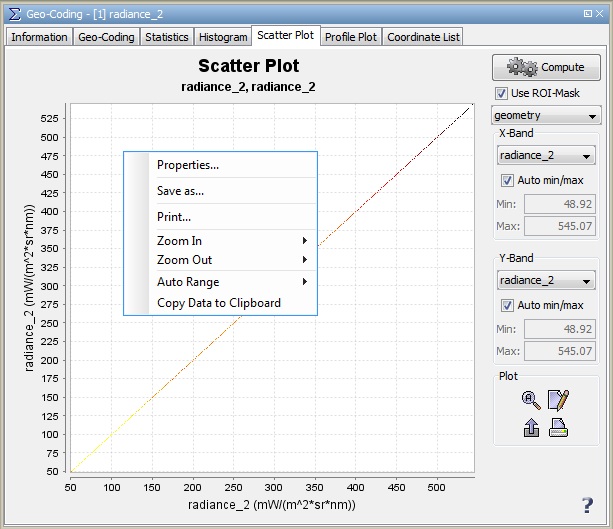The width and height of the screenshot is (613, 529).
Task: Open the X-Band radiance_2 dropdown
Action: [x=545, y=155]
